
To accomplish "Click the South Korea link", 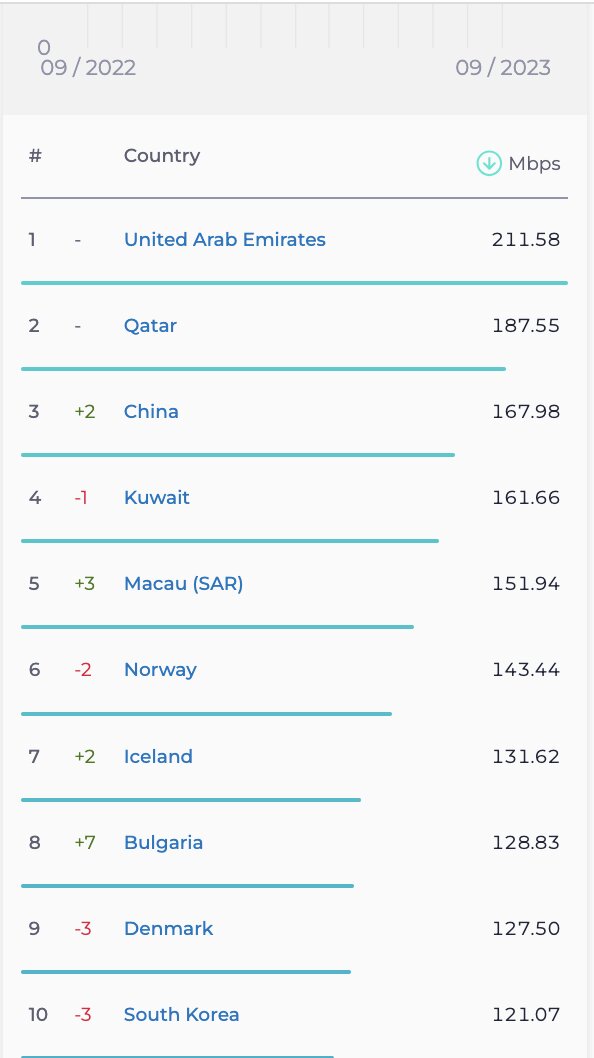I will [x=181, y=1015].
